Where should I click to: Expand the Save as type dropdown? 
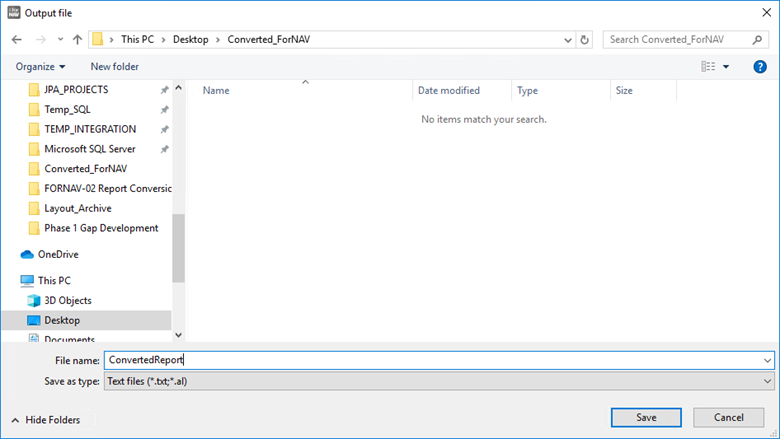tap(767, 381)
